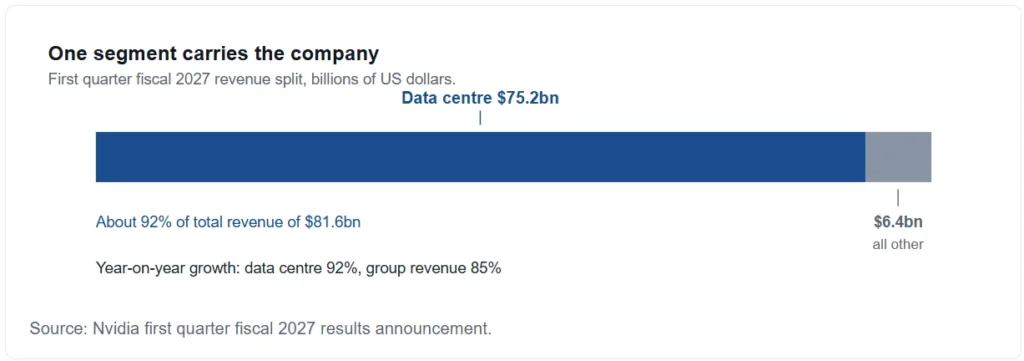Screen dimensions: 1024x361
Task: Select the chart title One segment carries the company
Action: point(214,54)
